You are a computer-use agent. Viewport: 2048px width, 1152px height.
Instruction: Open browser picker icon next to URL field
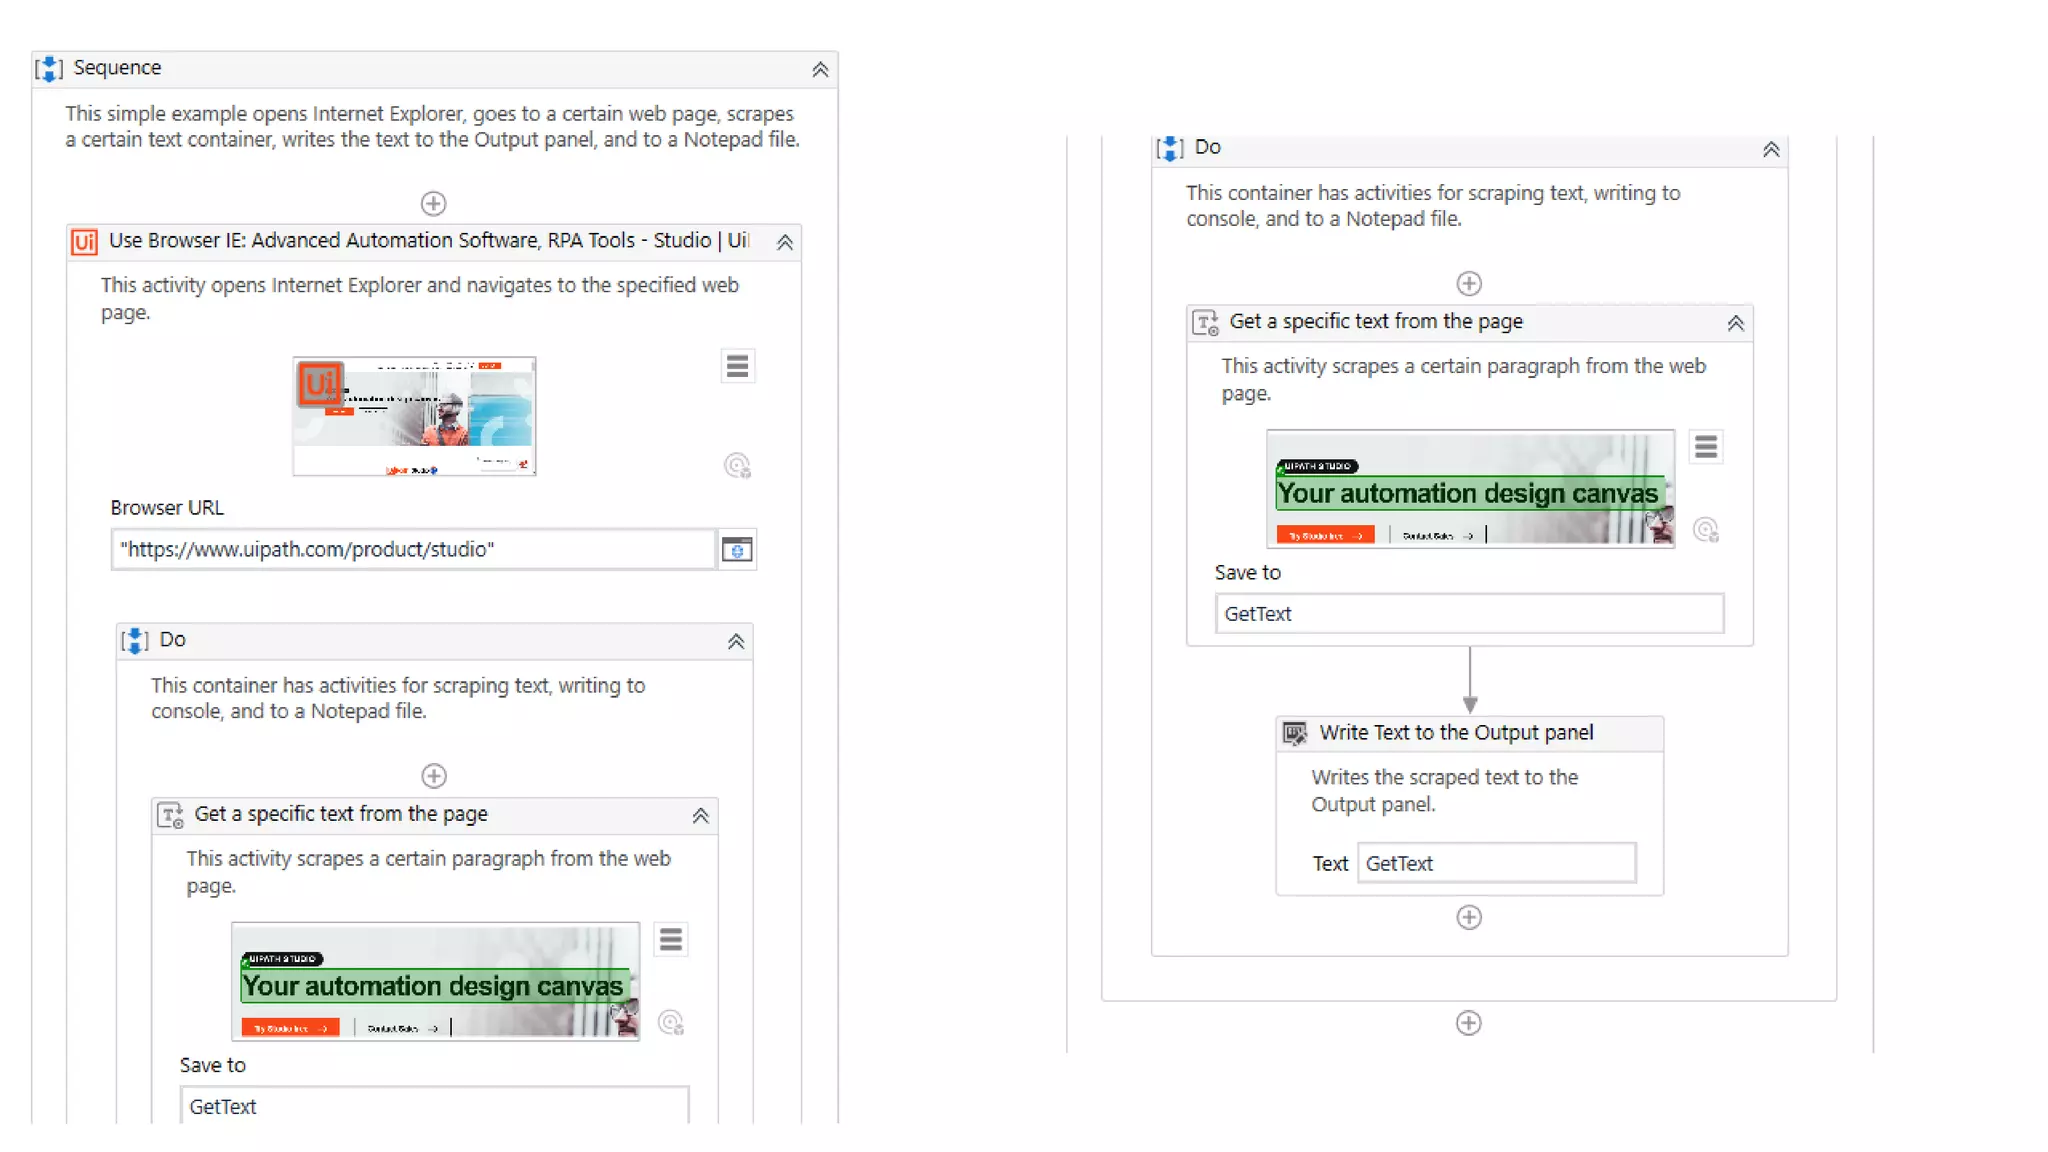(x=737, y=549)
